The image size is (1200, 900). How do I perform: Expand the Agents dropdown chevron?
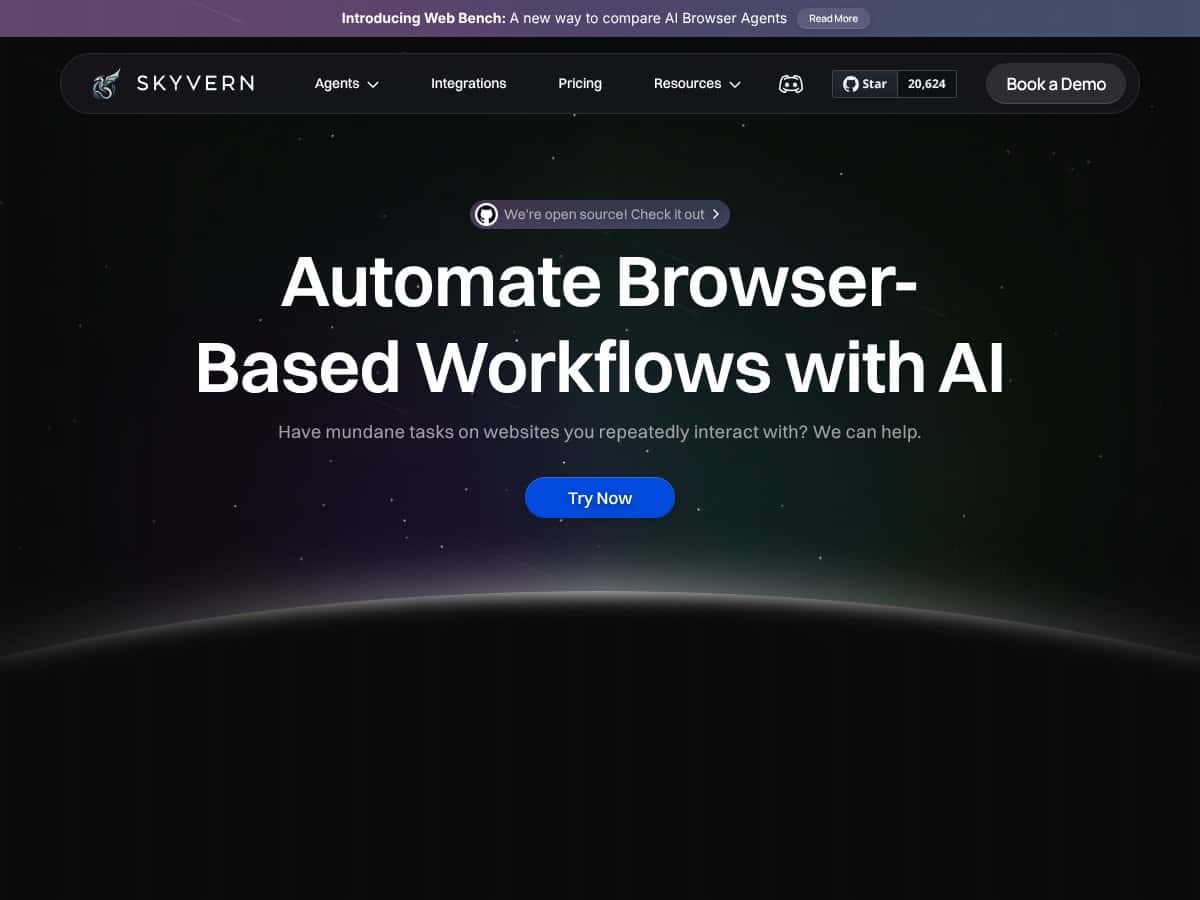coord(373,85)
